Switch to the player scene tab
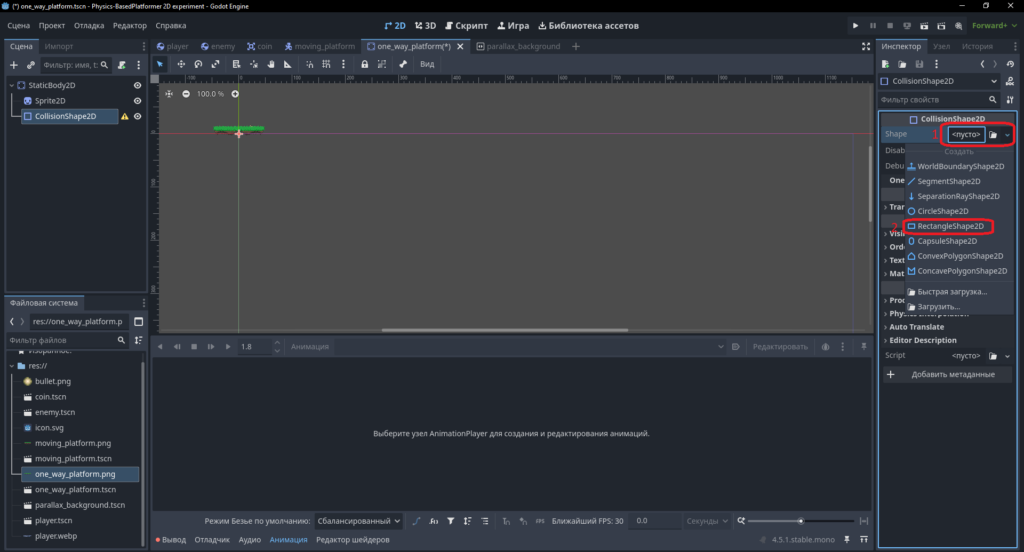The image size is (1024, 552). pos(172,46)
